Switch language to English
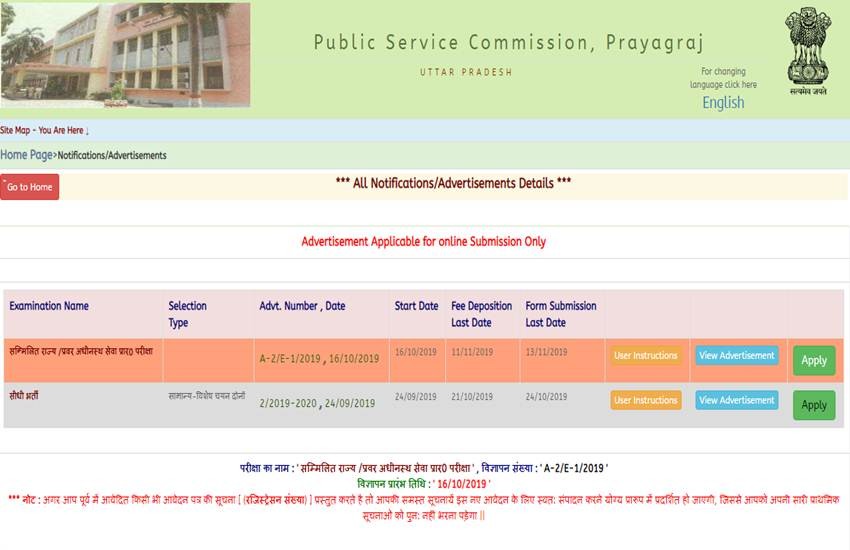Image resolution: width=850 pixels, height=550 pixels. pos(722,102)
